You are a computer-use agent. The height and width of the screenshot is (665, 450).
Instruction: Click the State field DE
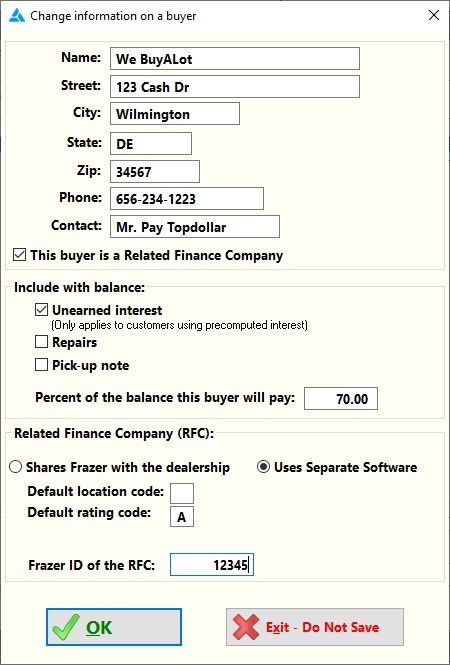[x=151, y=143]
